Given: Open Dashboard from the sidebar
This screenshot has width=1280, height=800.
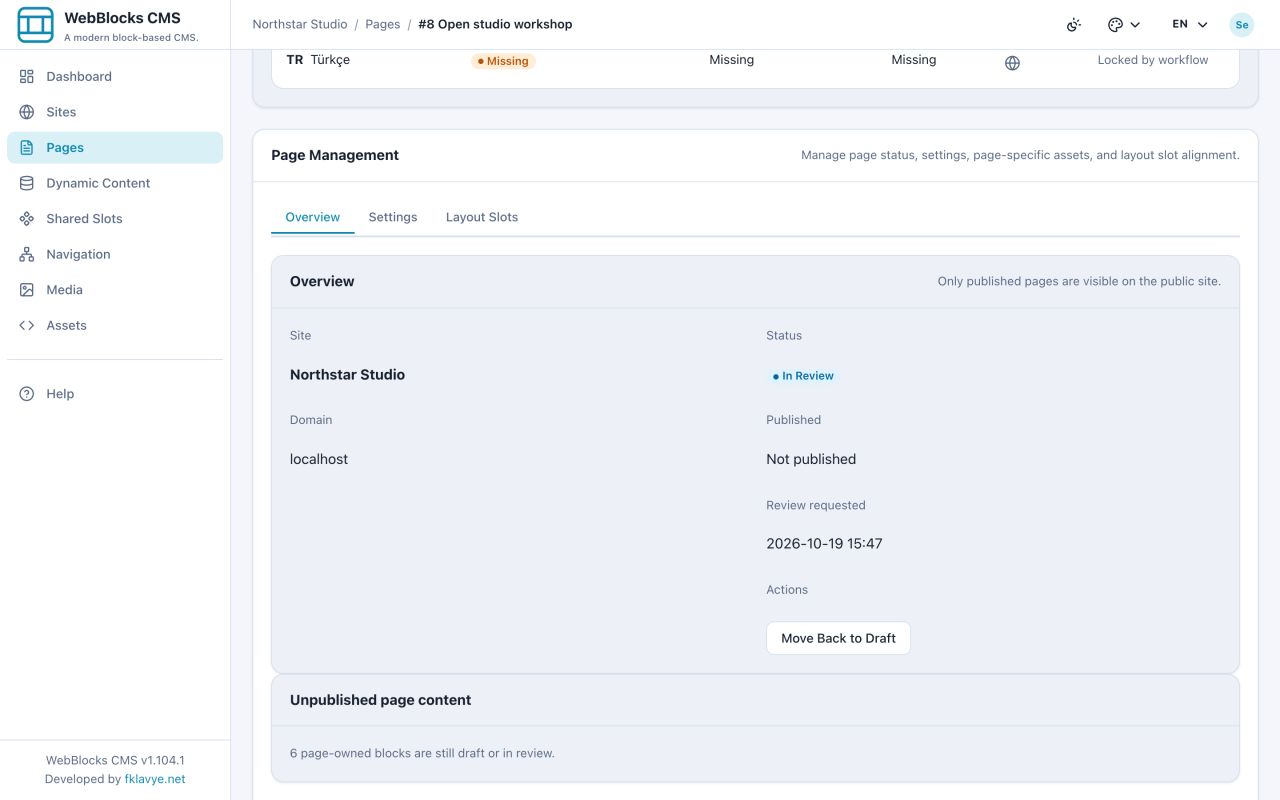Looking at the screenshot, I should point(115,76).
